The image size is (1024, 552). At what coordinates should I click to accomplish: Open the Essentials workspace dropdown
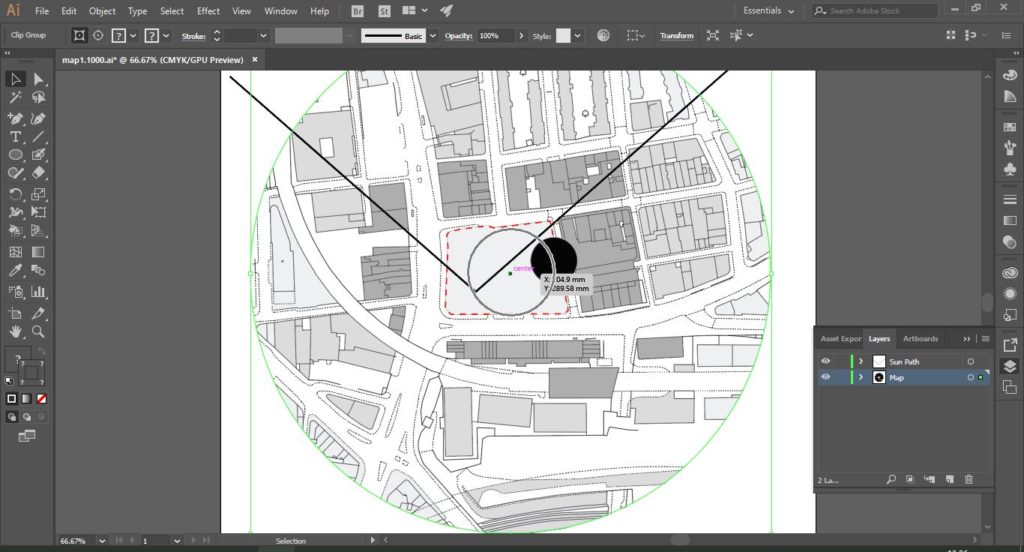(769, 11)
